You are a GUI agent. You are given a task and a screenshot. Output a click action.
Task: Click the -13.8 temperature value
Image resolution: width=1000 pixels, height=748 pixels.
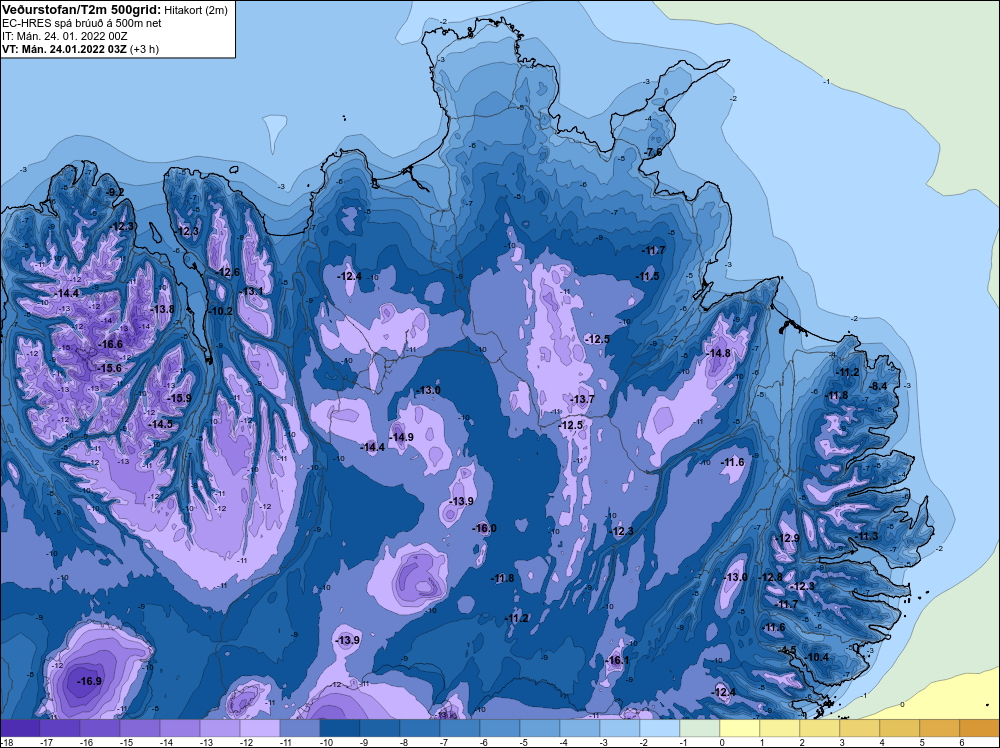162,309
